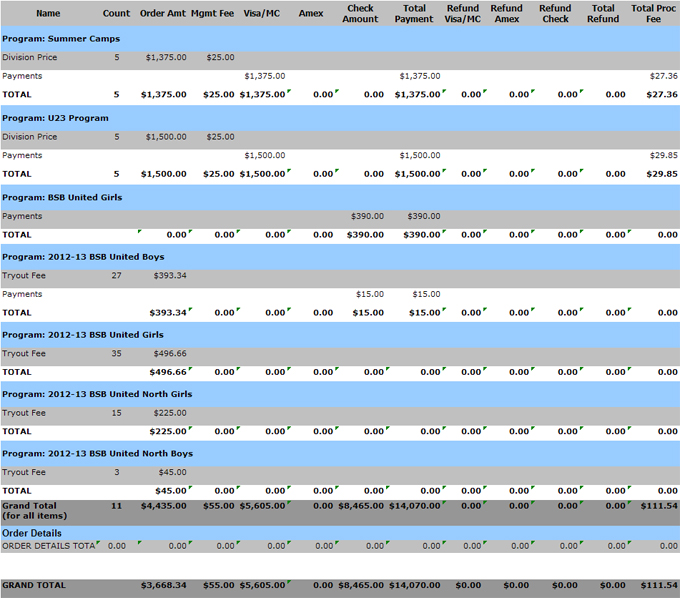Click the $29.85 processing fee payment cell
Screen dimensions: 680x598
tap(664, 155)
